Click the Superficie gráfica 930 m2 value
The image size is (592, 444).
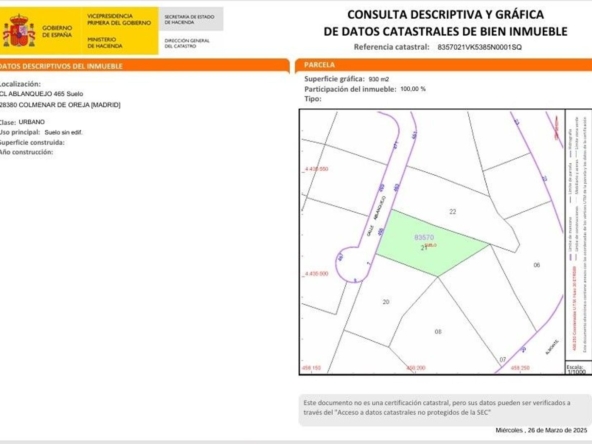379,79
